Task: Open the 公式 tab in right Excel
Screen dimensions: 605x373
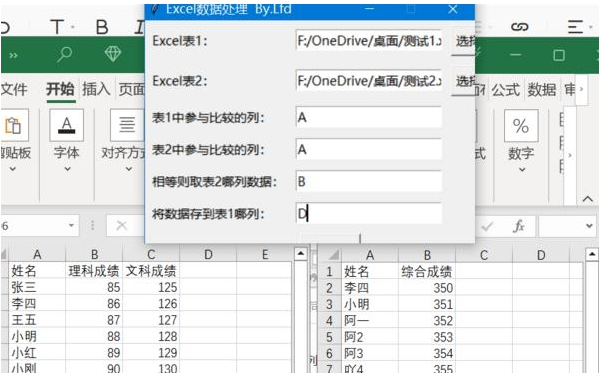Action: coord(505,90)
